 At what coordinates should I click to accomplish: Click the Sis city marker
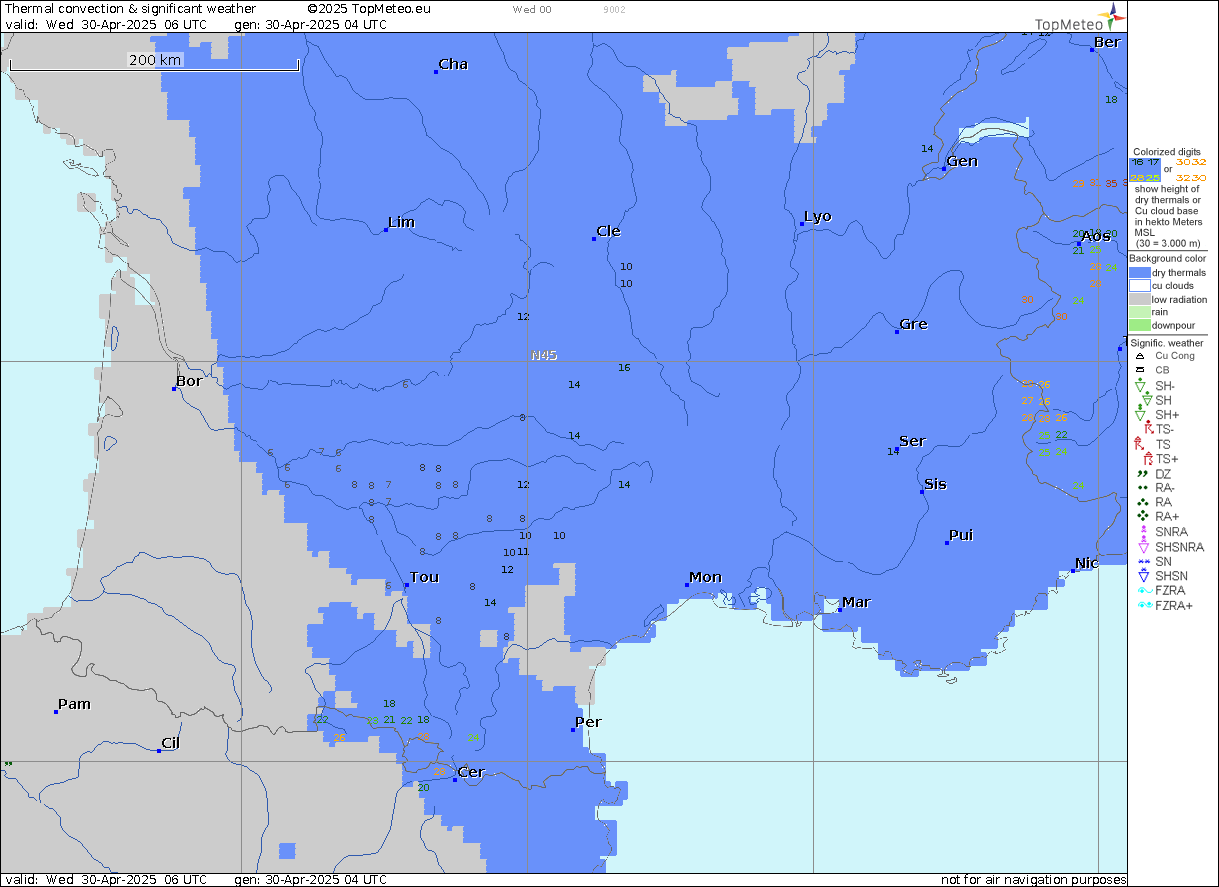(922, 492)
